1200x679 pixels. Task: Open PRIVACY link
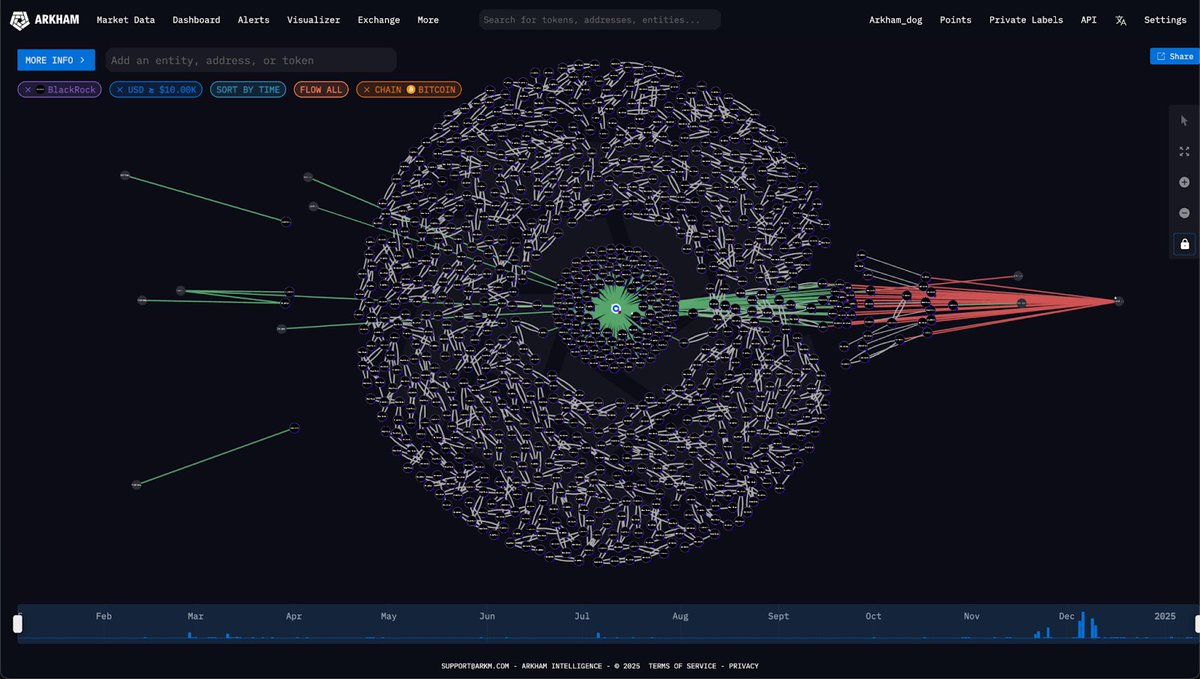point(744,666)
